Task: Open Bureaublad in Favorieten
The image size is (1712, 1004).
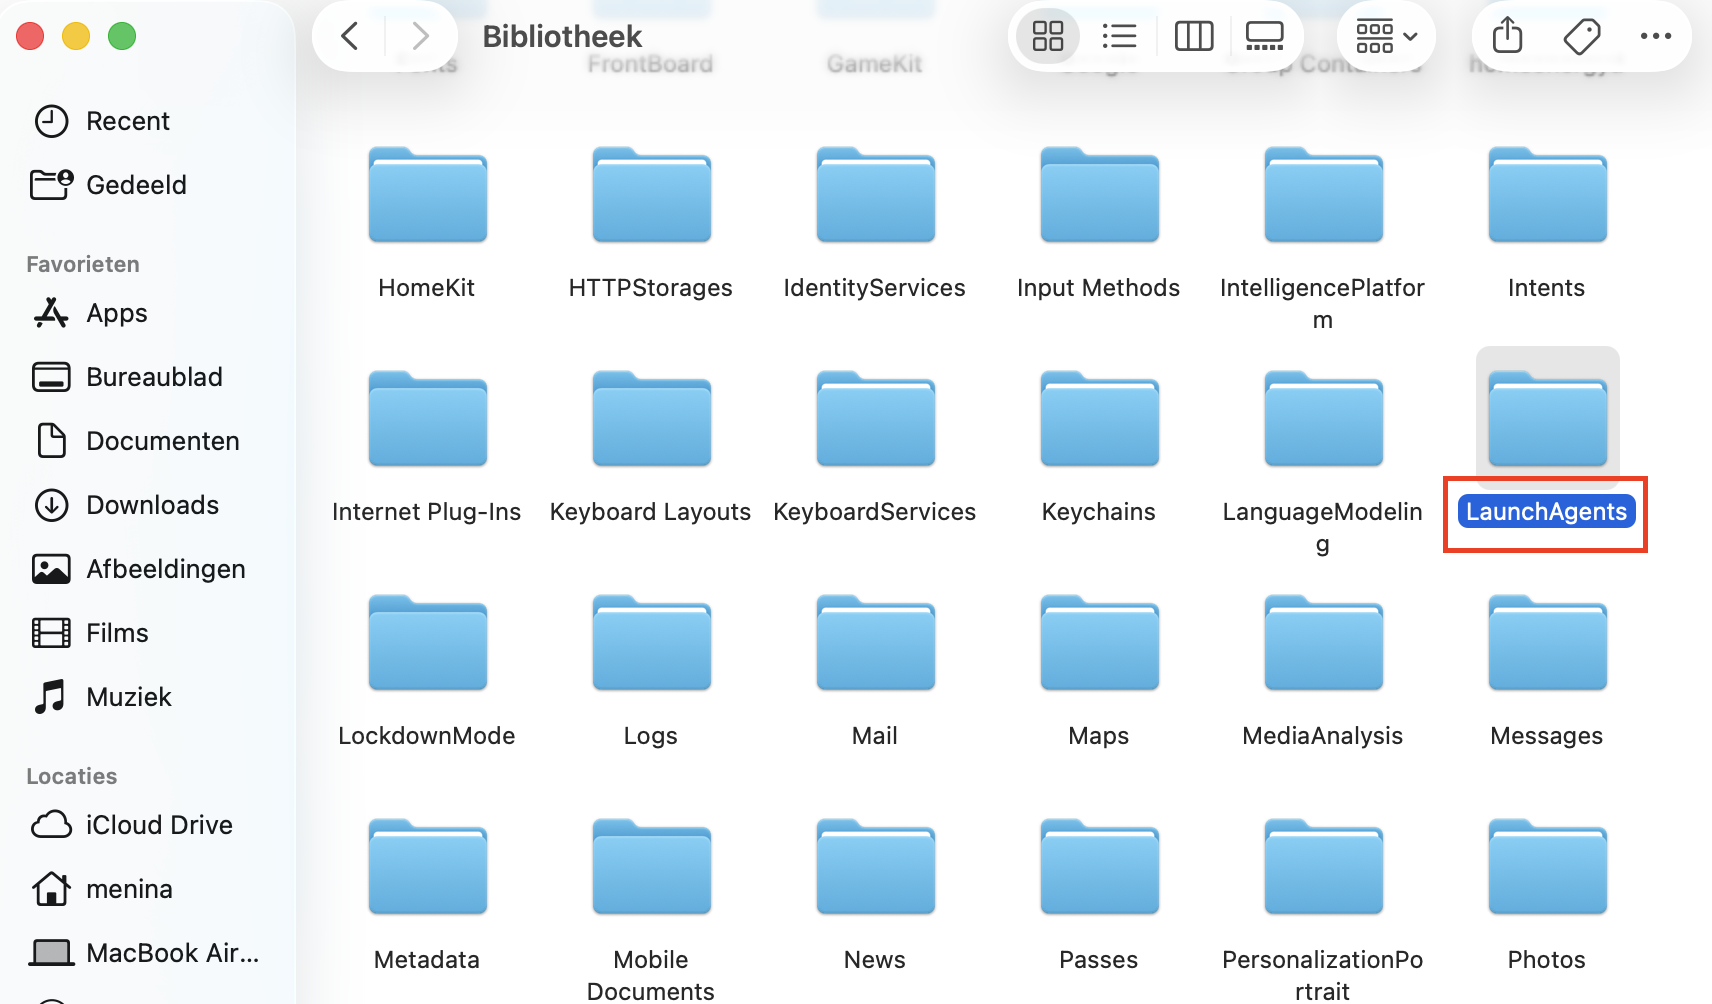Action: [x=154, y=377]
